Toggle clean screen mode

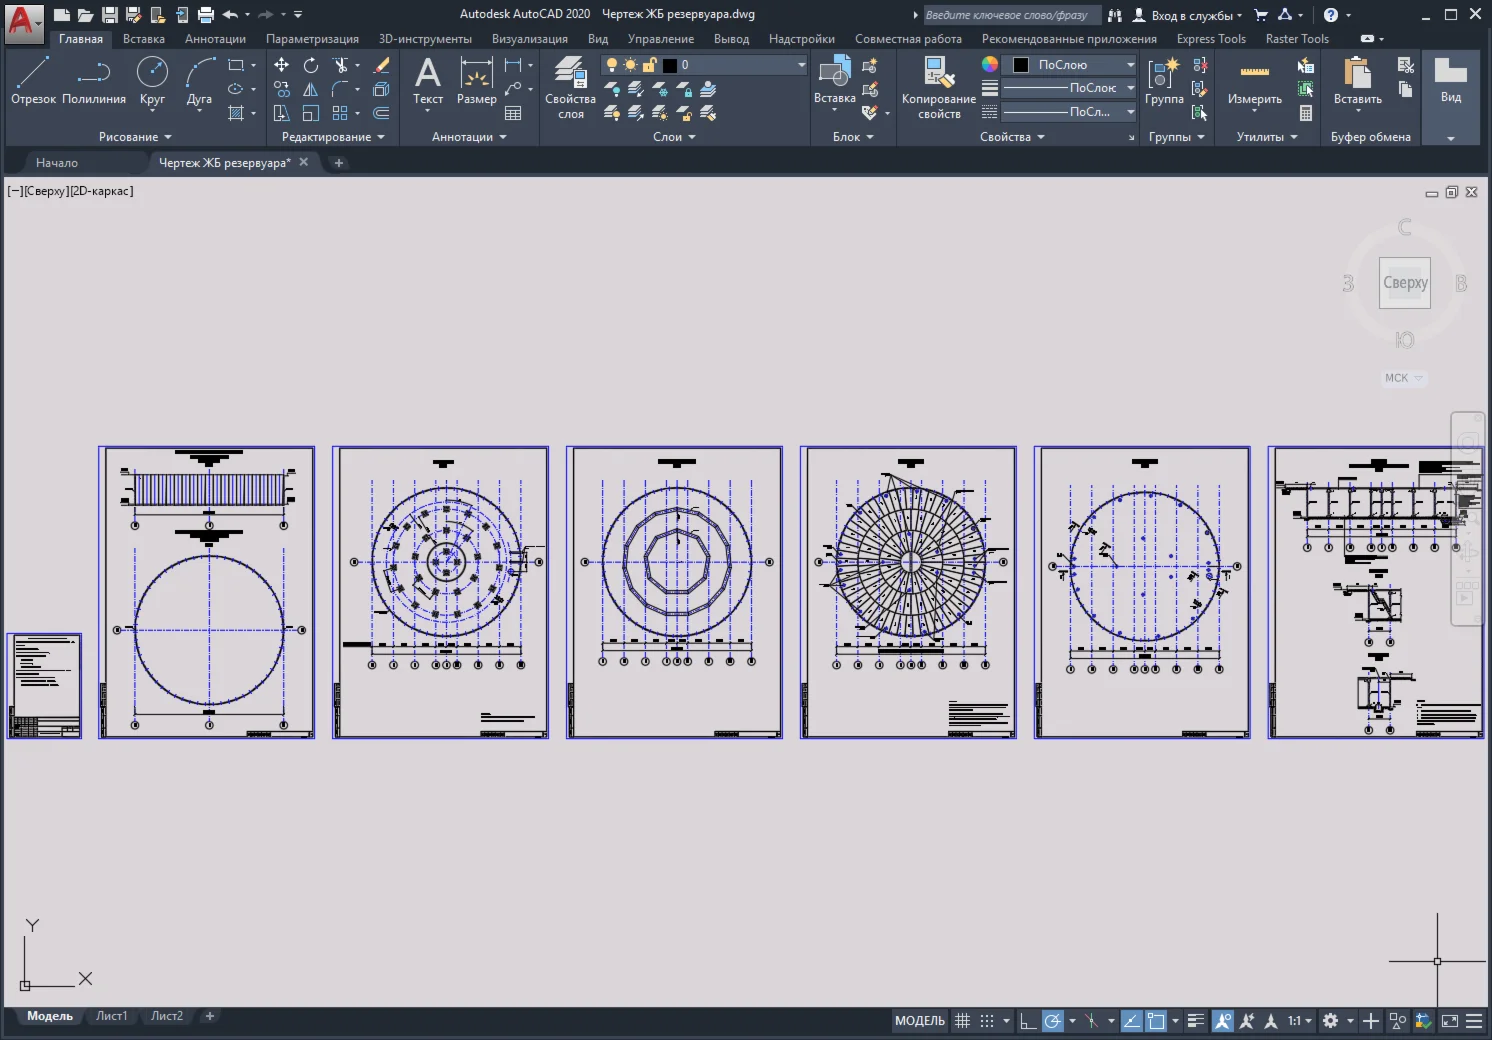pos(1450,1021)
